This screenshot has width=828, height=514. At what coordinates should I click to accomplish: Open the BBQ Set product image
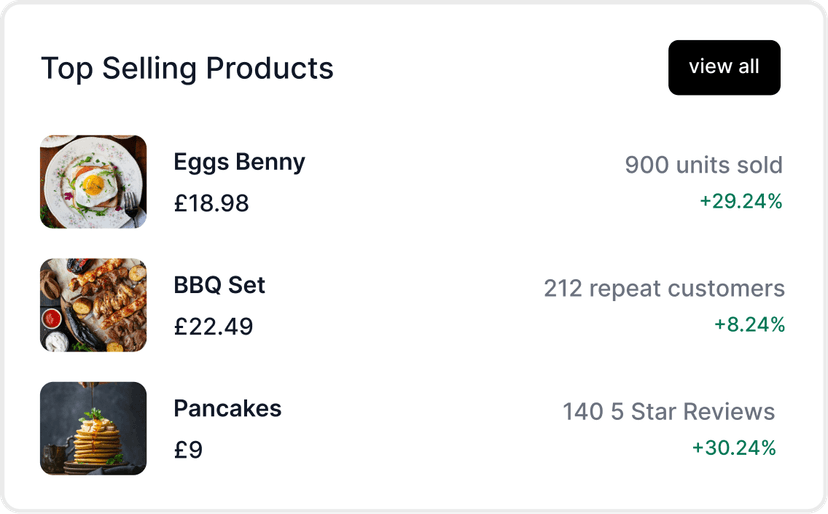coord(93,305)
